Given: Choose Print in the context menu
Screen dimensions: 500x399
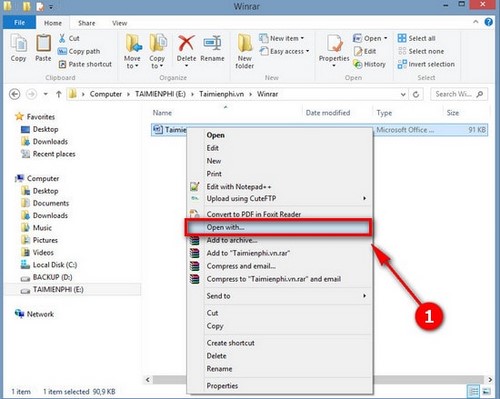Looking at the screenshot, I should [x=214, y=174].
